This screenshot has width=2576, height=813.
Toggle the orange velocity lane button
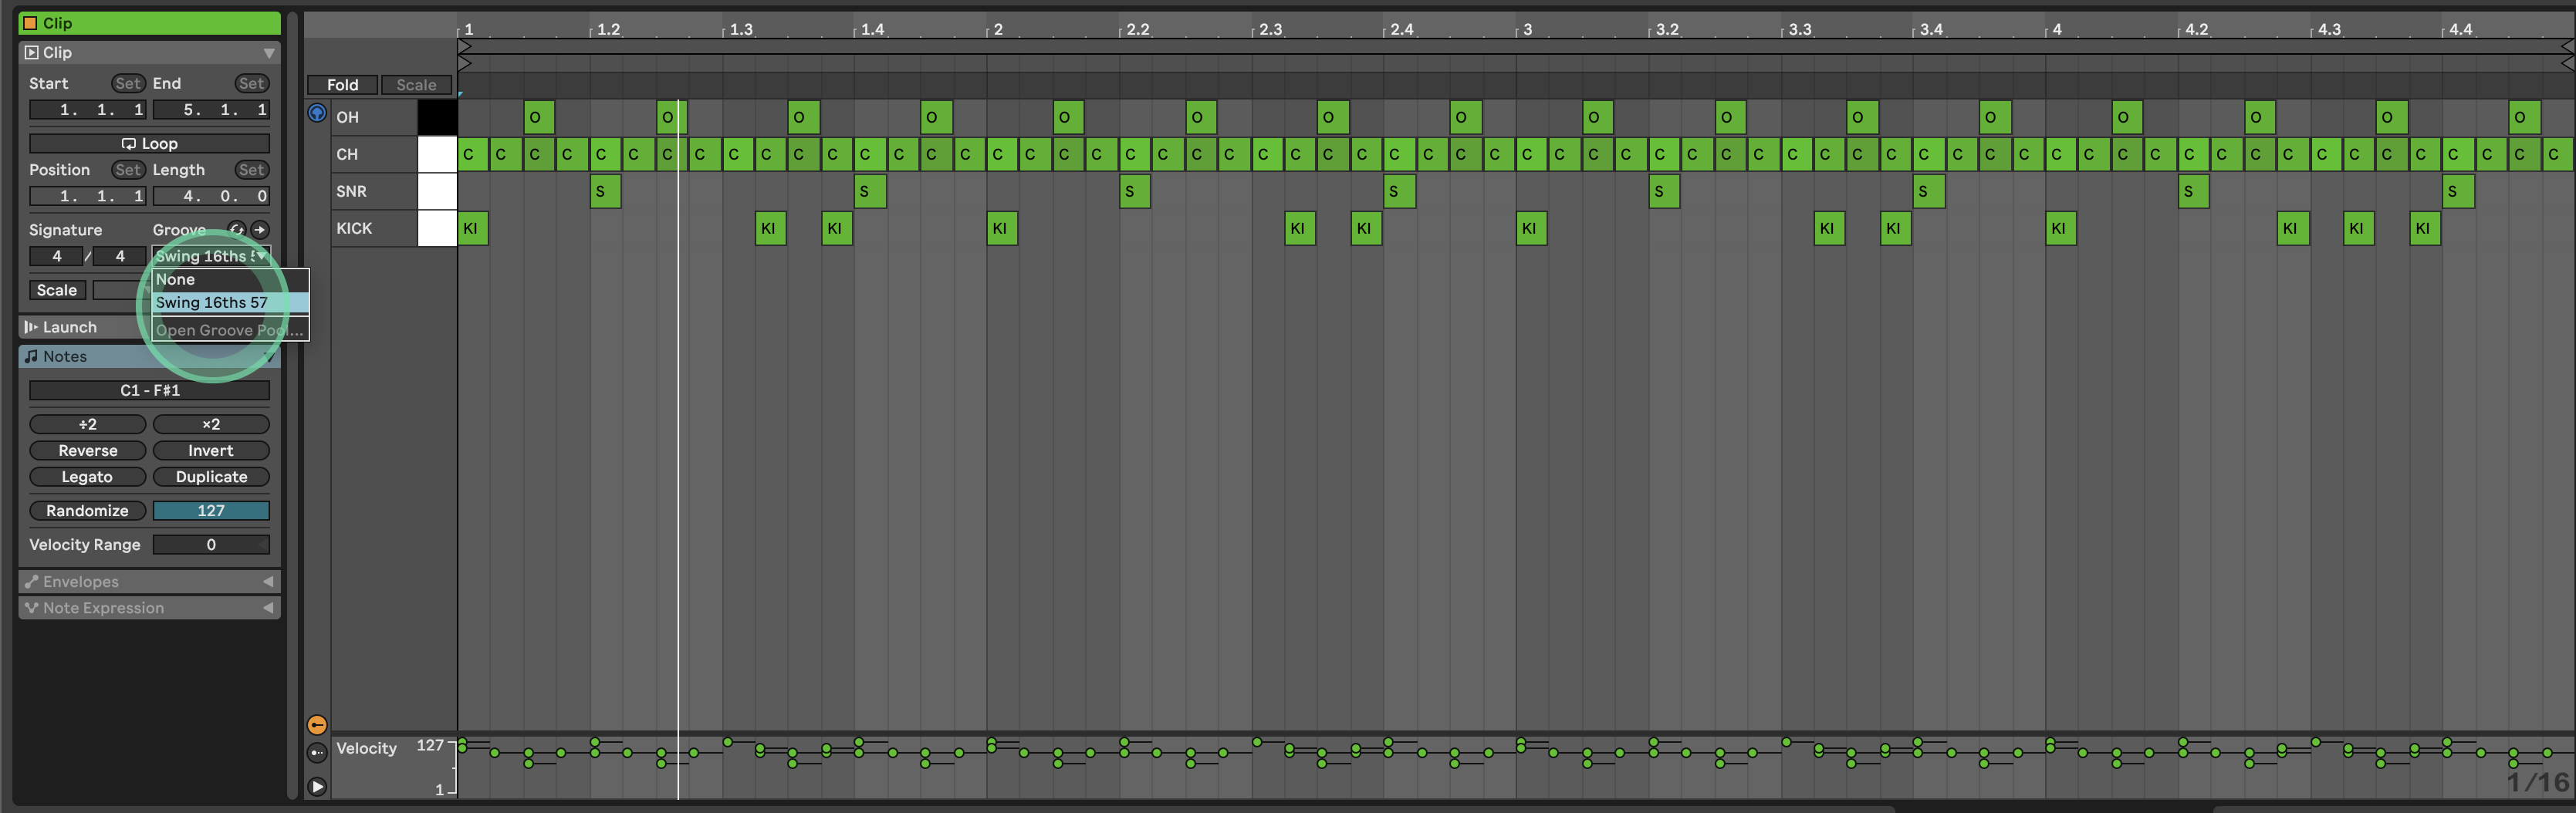point(317,725)
